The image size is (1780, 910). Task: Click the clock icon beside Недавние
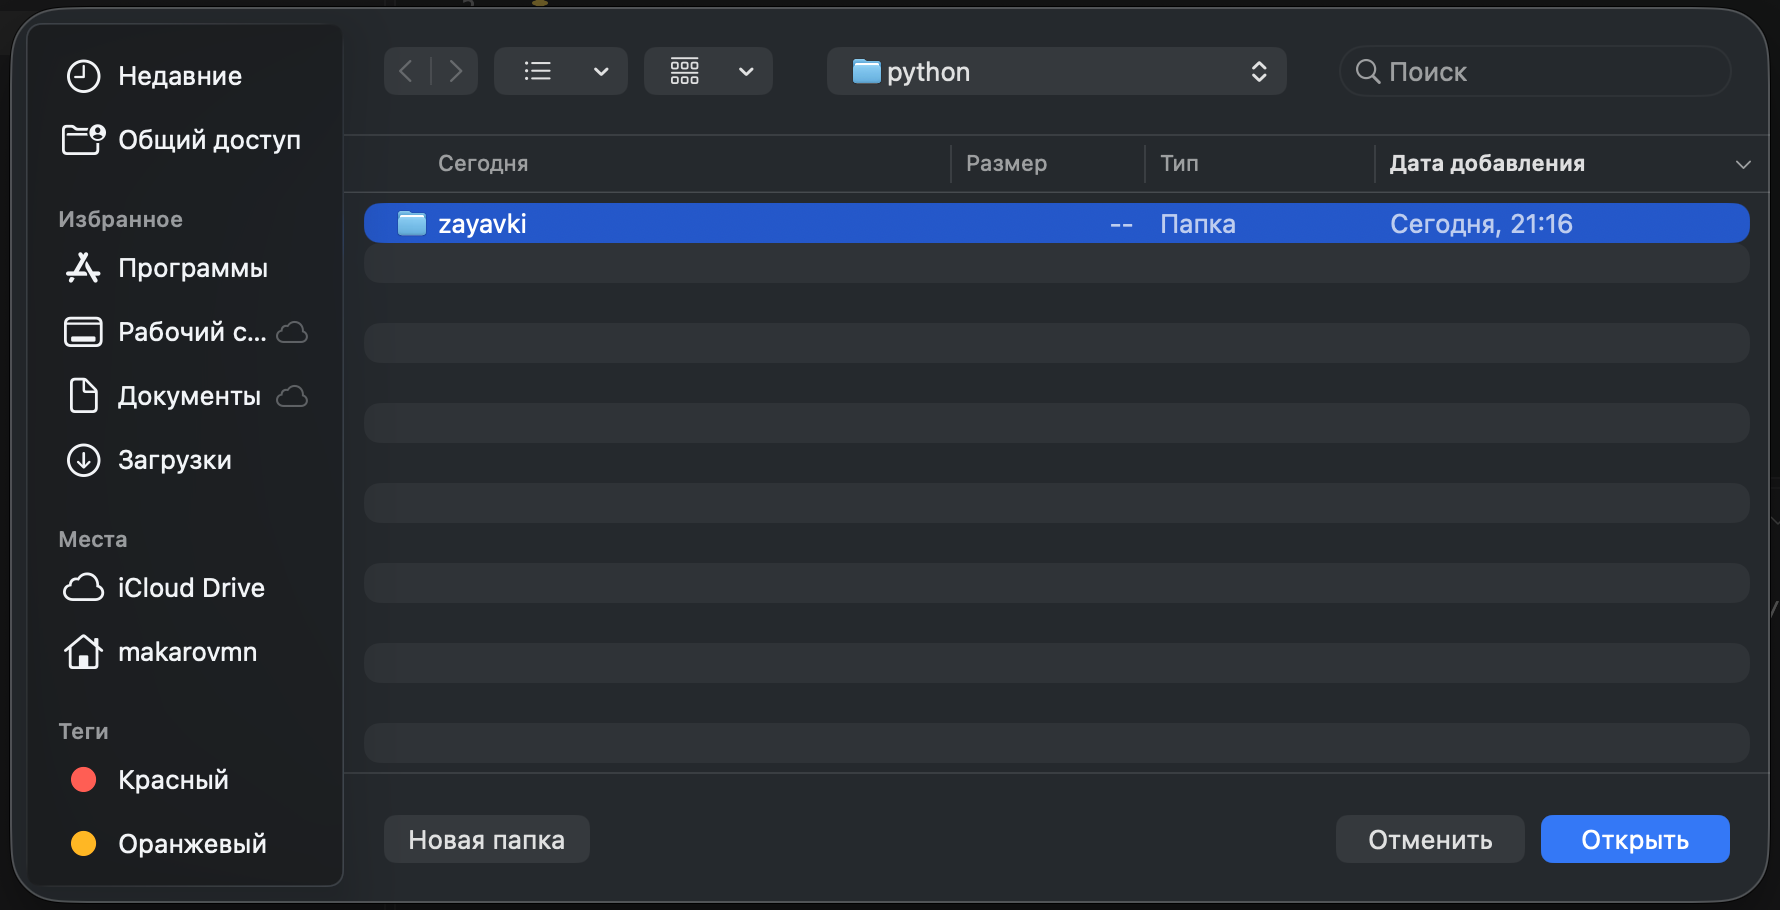click(83, 76)
